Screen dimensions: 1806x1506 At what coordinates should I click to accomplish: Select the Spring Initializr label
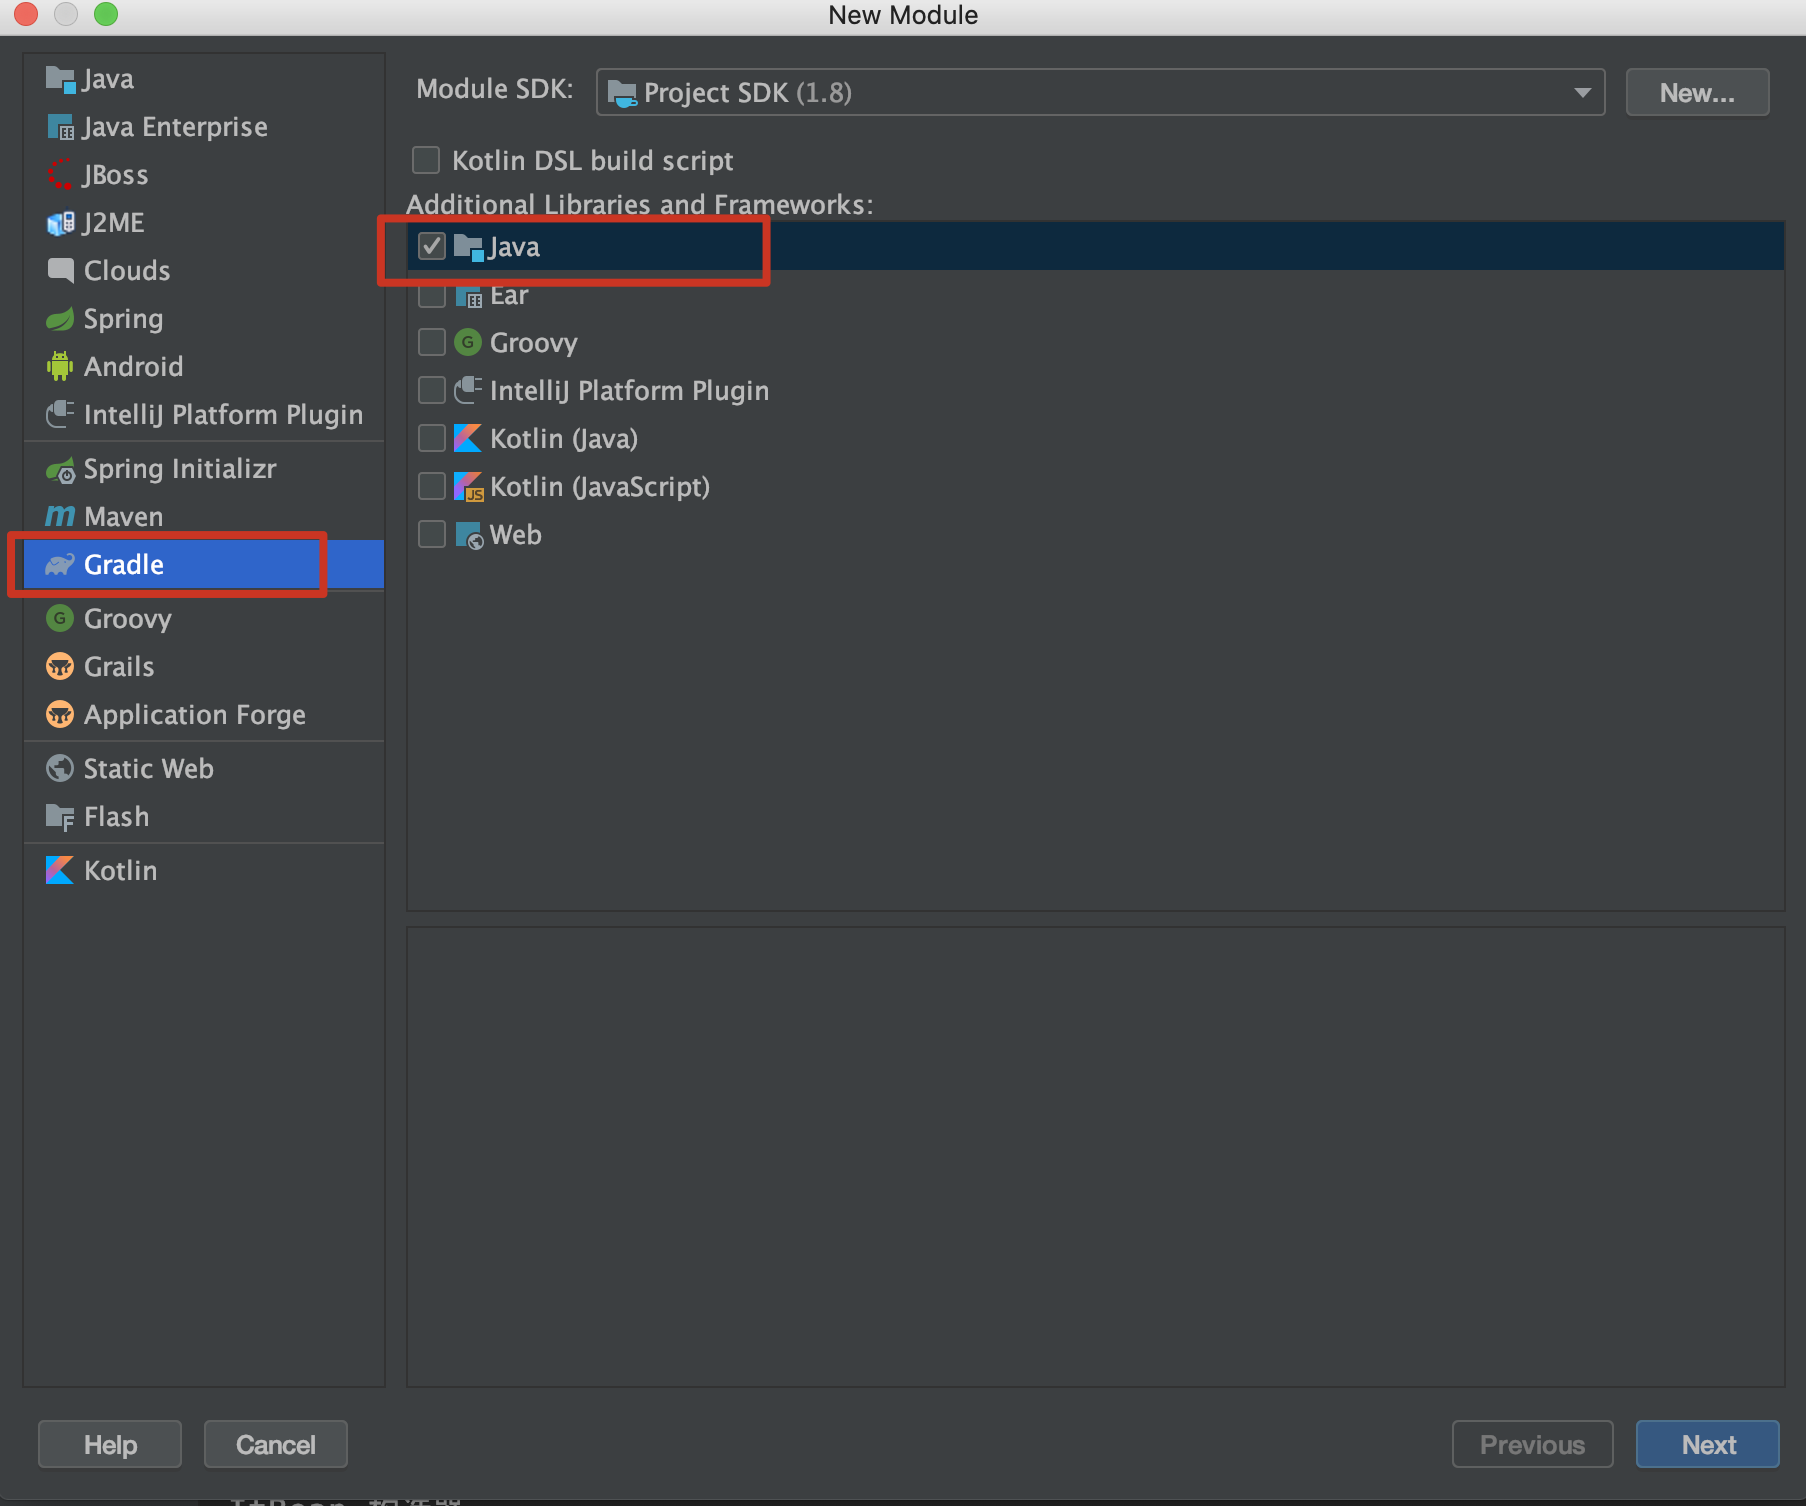click(180, 469)
